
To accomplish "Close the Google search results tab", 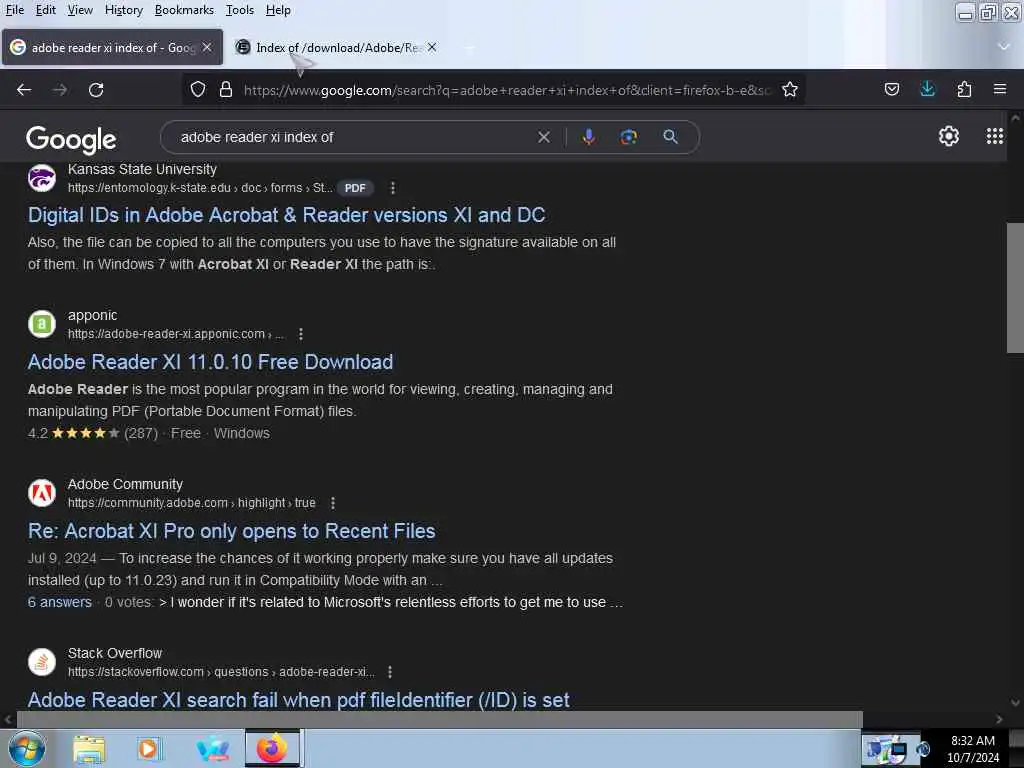I will pos(207,47).
